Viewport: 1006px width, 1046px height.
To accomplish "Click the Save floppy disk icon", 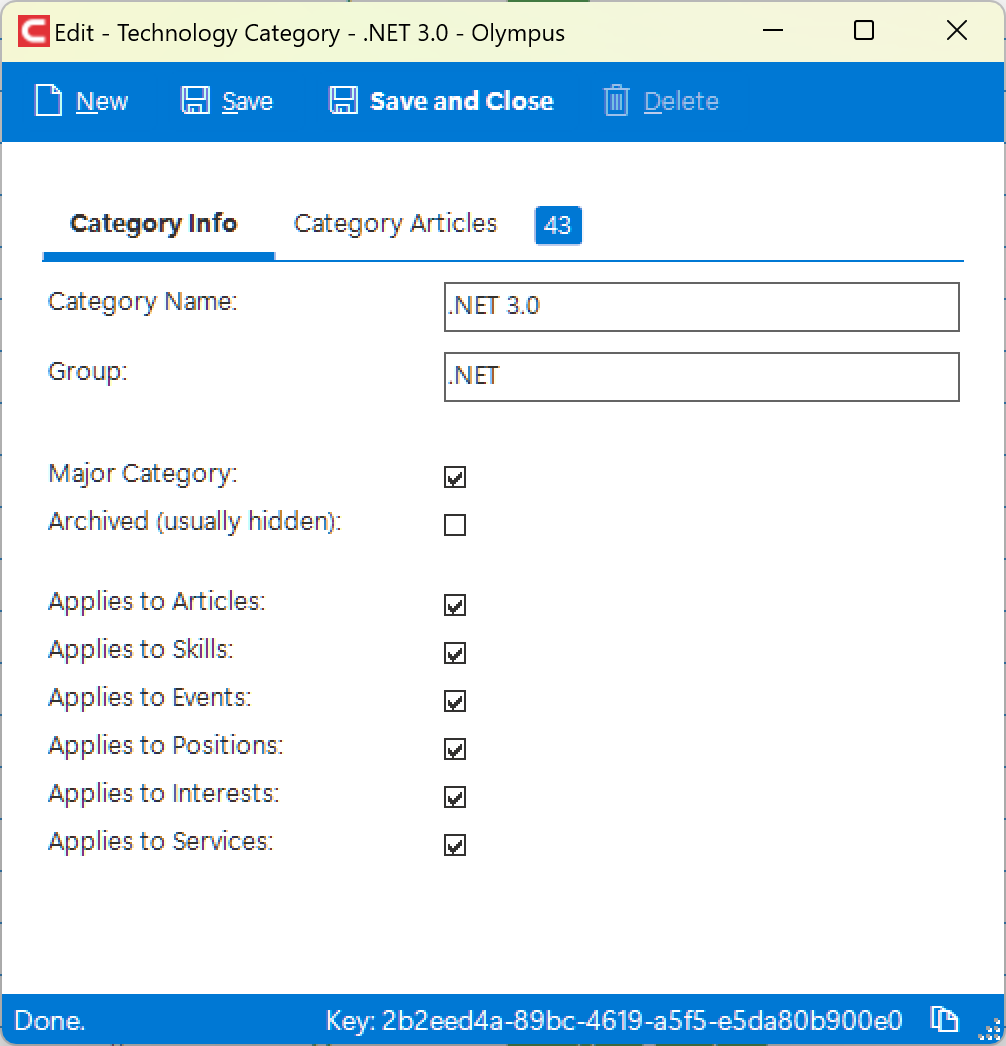I will pos(195,101).
